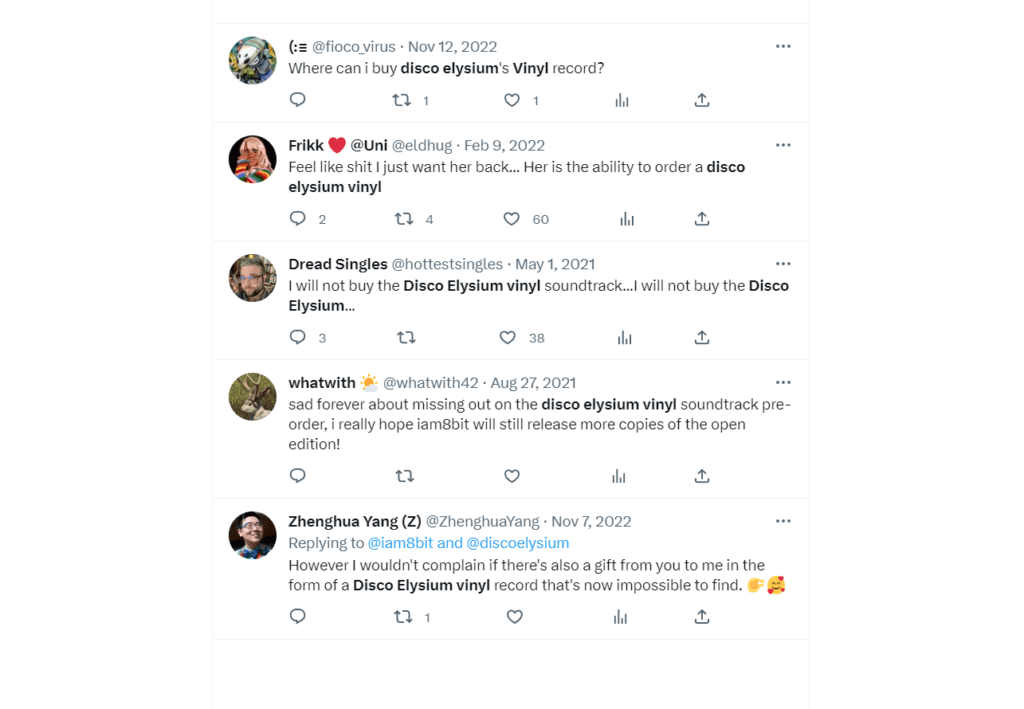The height and width of the screenshot is (709, 1024).
Task: Retweet whatwith's soundtrack tweet
Action: pyautogui.click(x=405, y=476)
